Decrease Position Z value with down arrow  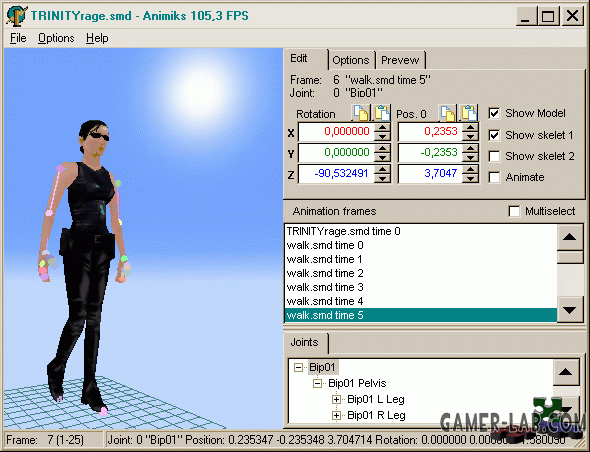click(x=470, y=178)
